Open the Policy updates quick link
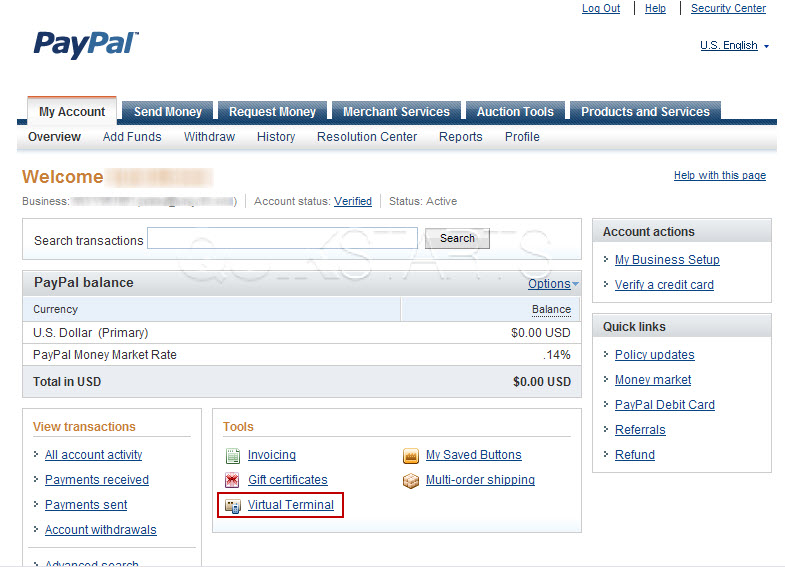 [655, 355]
